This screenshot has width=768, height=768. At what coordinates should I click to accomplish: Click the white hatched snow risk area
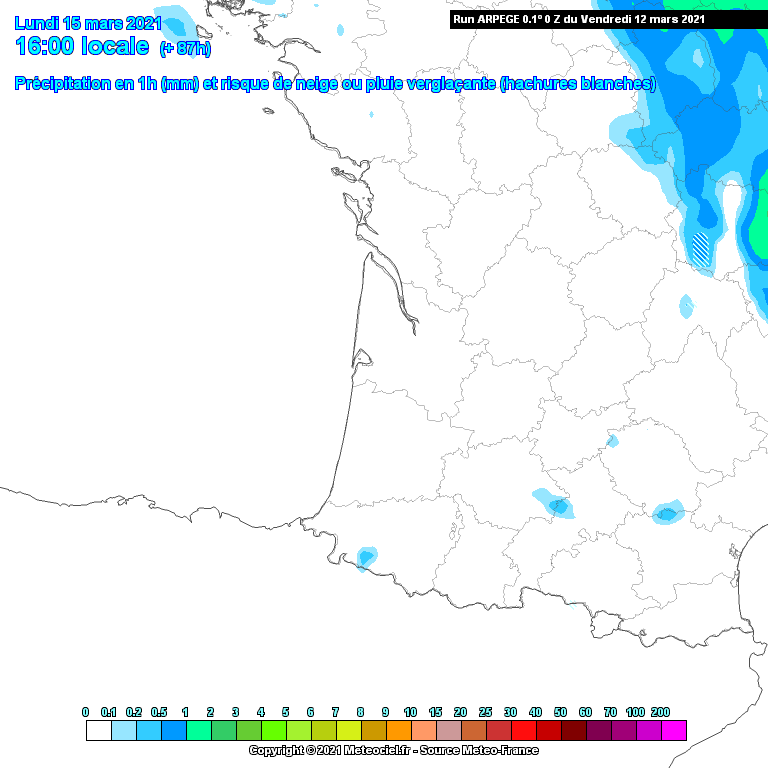click(x=702, y=247)
